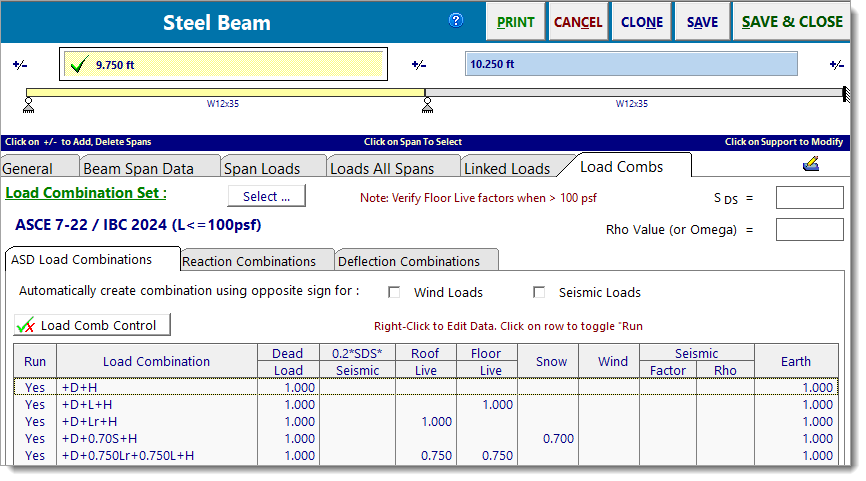Viewport: 866px width, 481px height.
Task: Click the +D+H load combination name
Action: (80, 388)
